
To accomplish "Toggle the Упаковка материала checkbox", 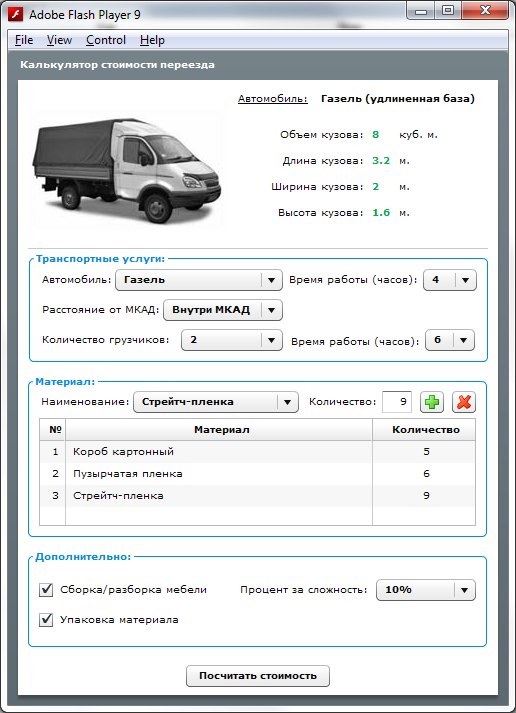I will pyautogui.click(x=46, y=620).
